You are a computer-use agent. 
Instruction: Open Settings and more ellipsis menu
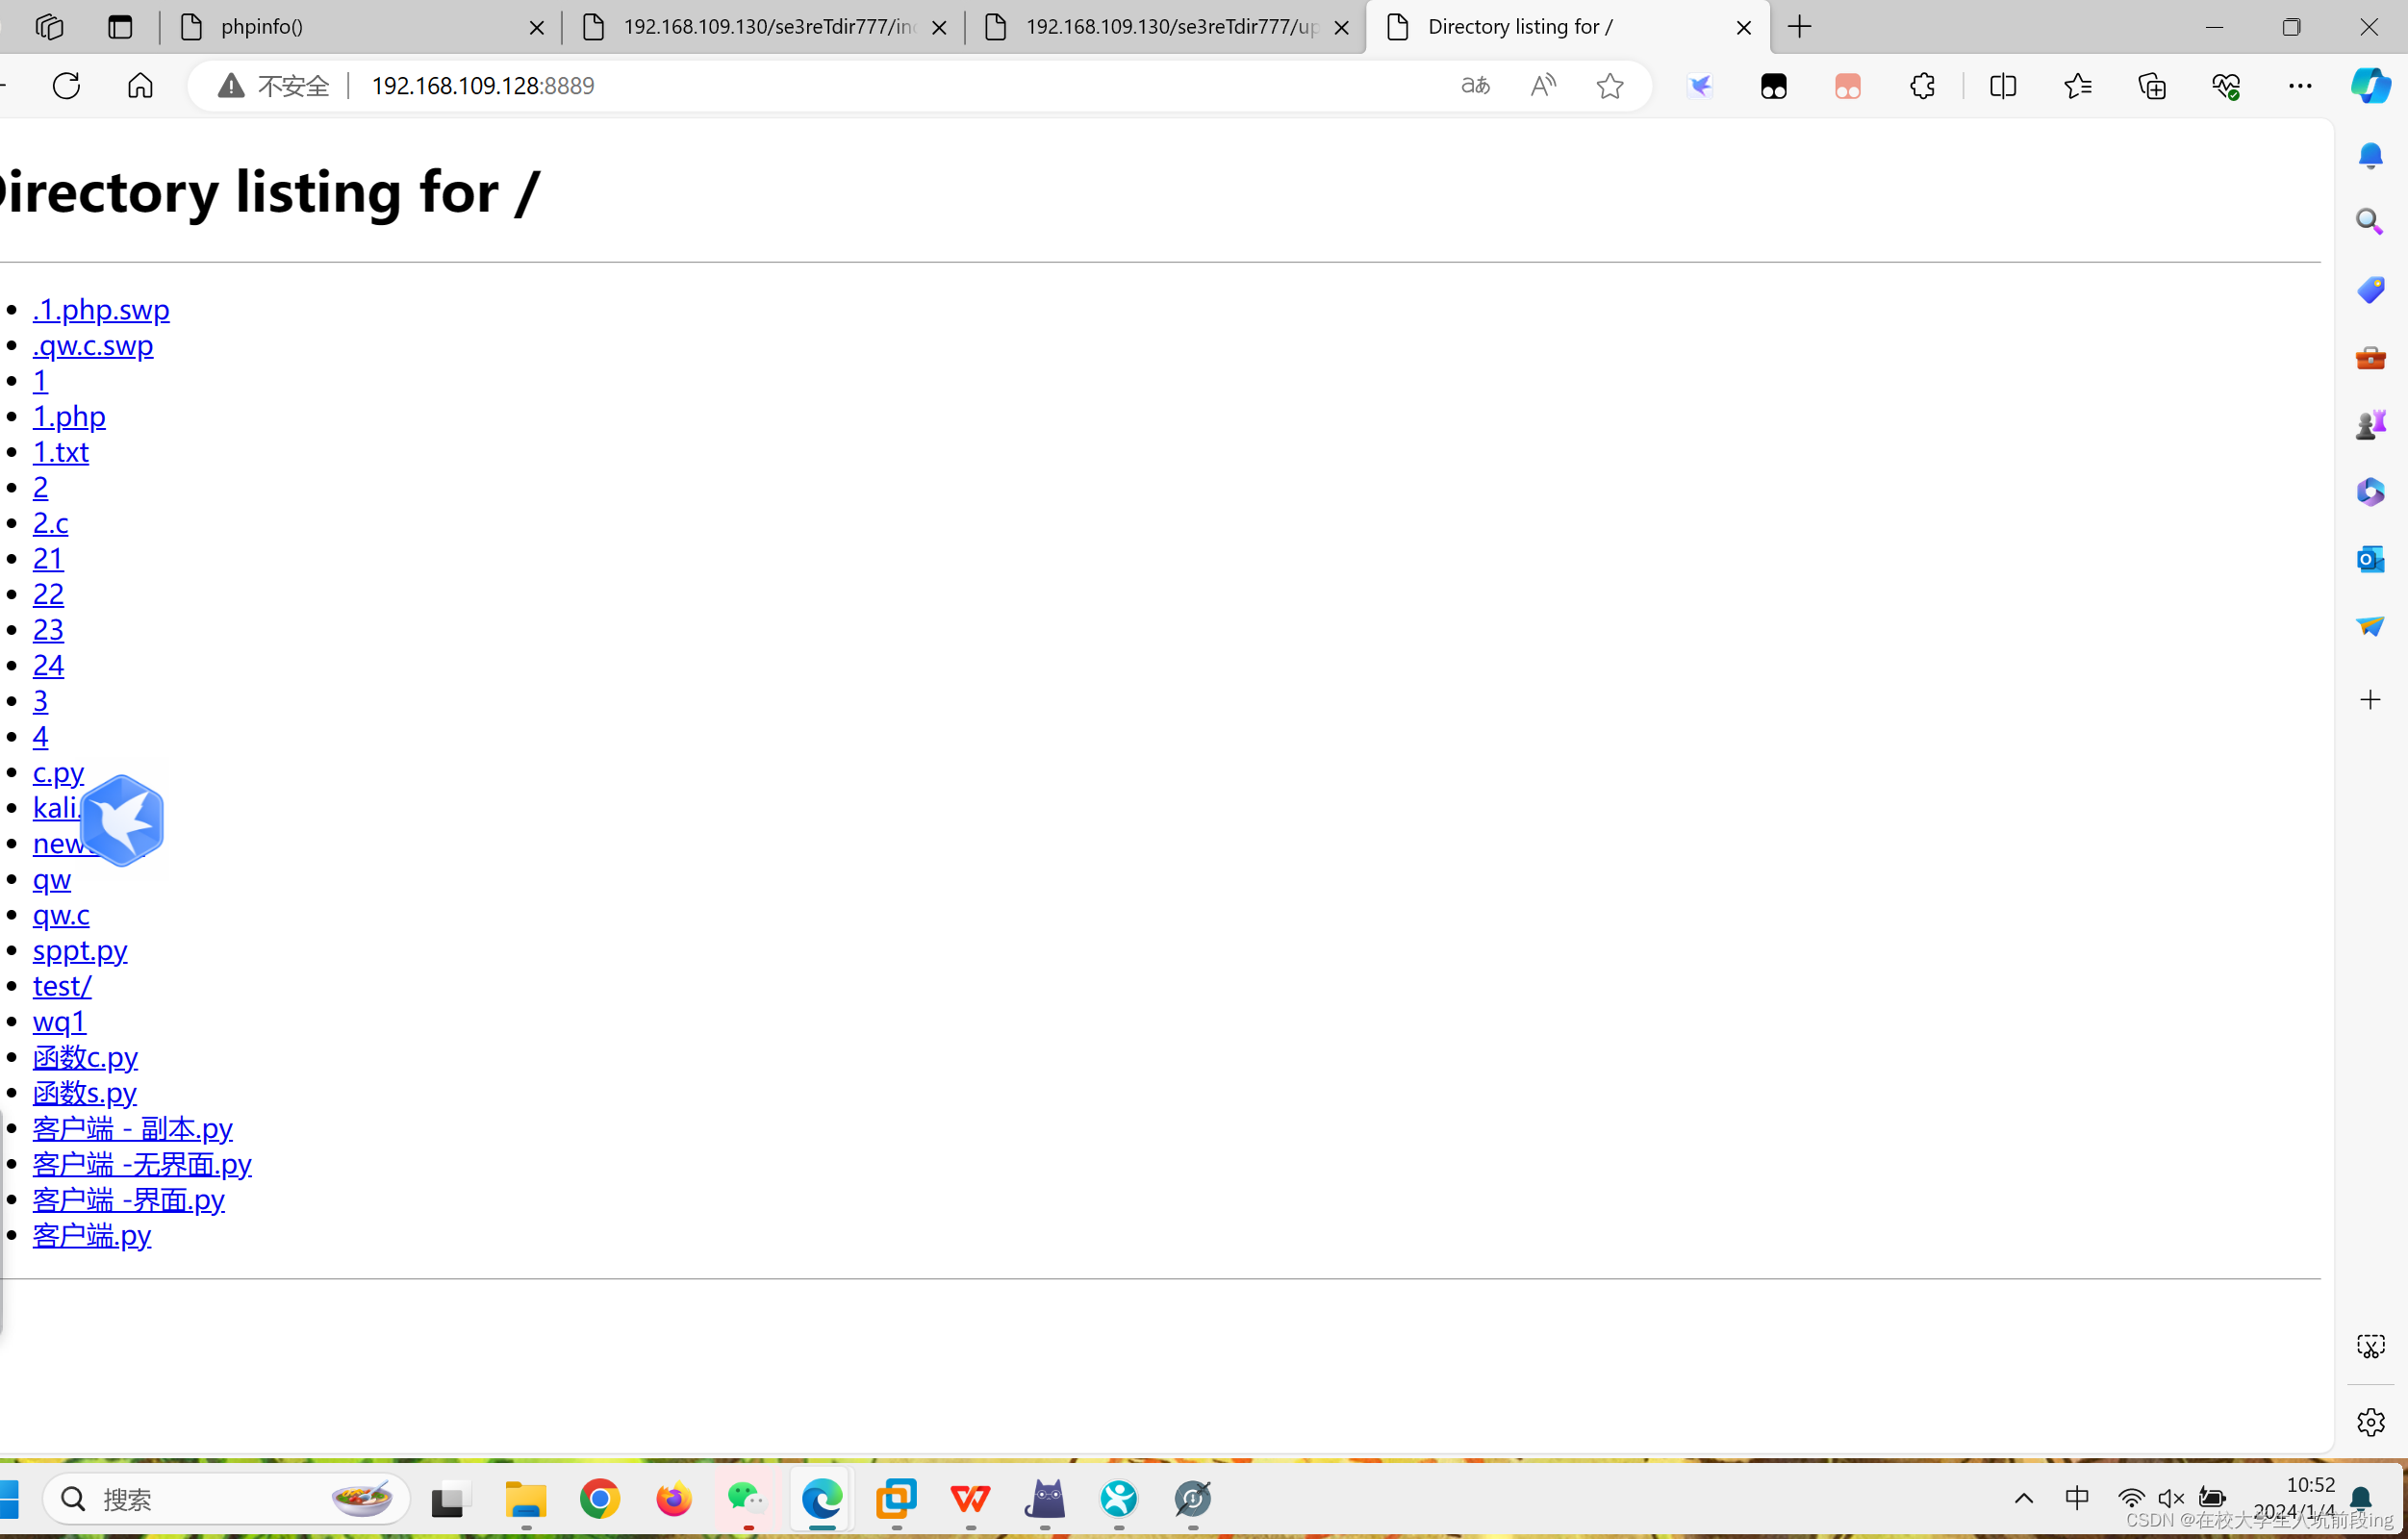2299,86
